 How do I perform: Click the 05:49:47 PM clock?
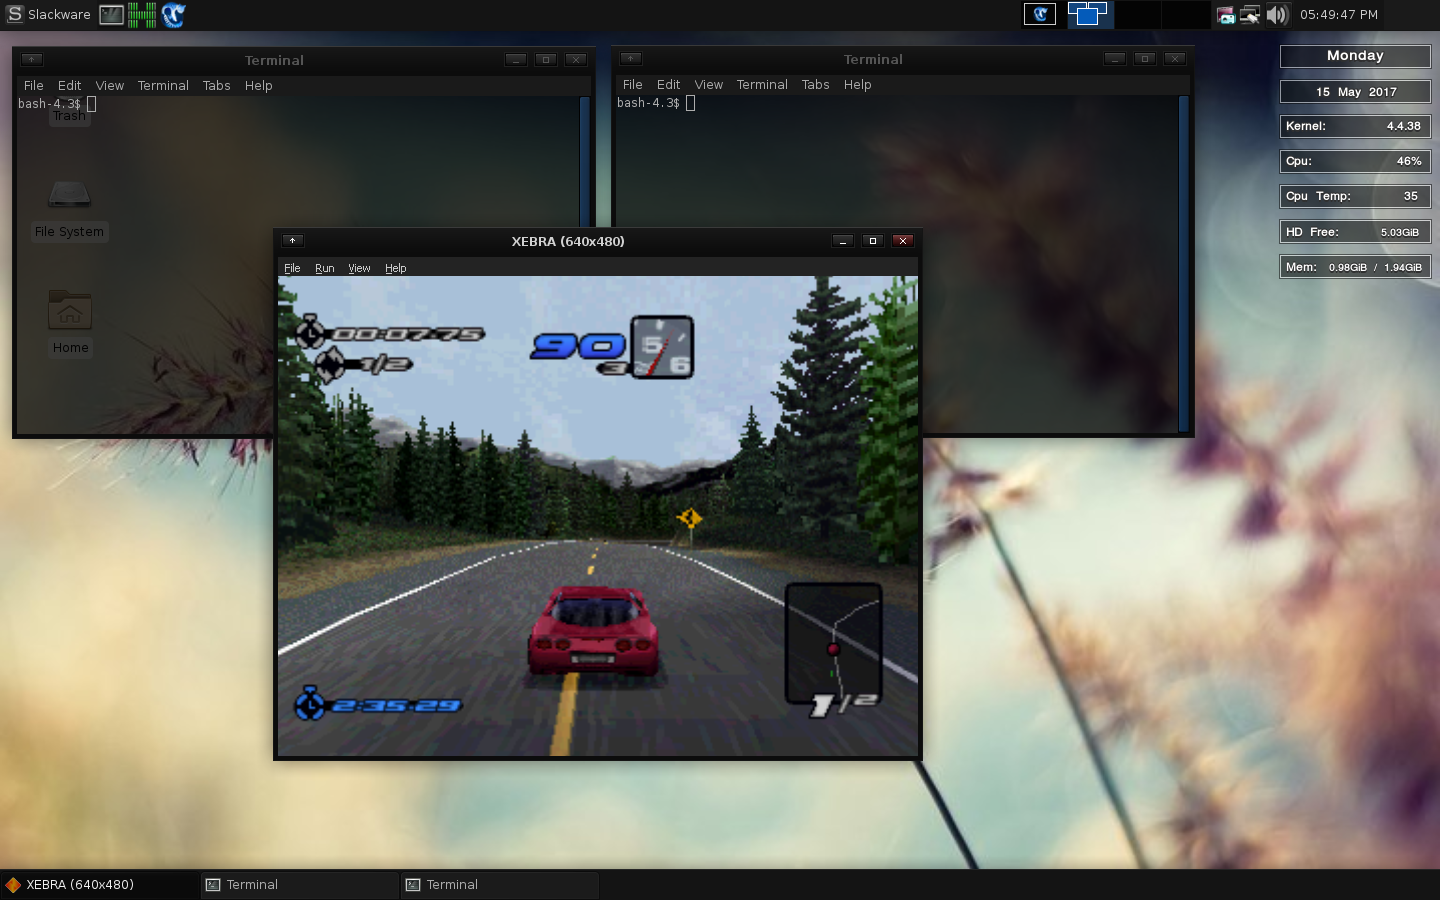click(1339, 14)
